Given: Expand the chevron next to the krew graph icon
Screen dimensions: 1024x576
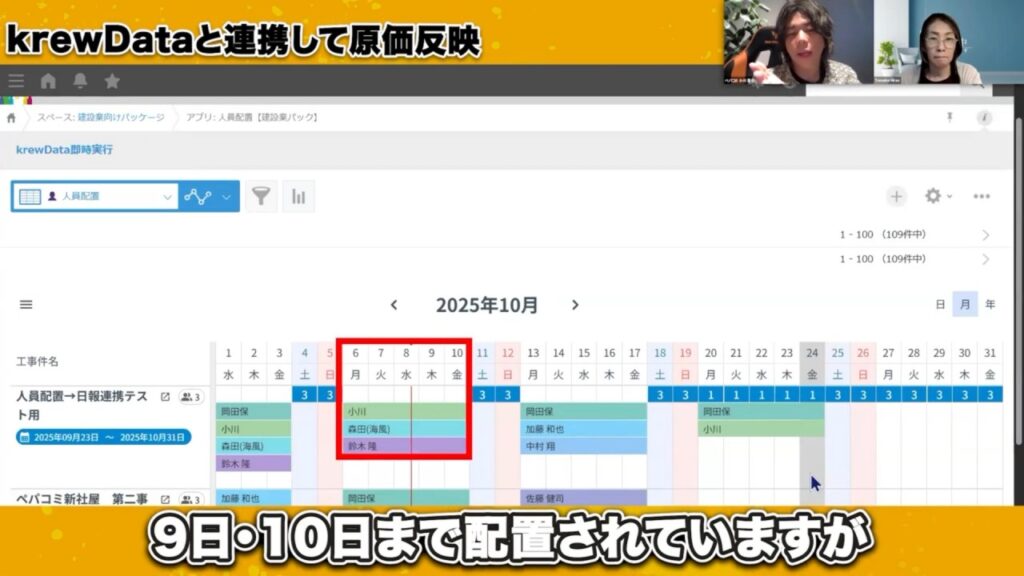Looking at the screenshot, I should click(x=224, y=196).
